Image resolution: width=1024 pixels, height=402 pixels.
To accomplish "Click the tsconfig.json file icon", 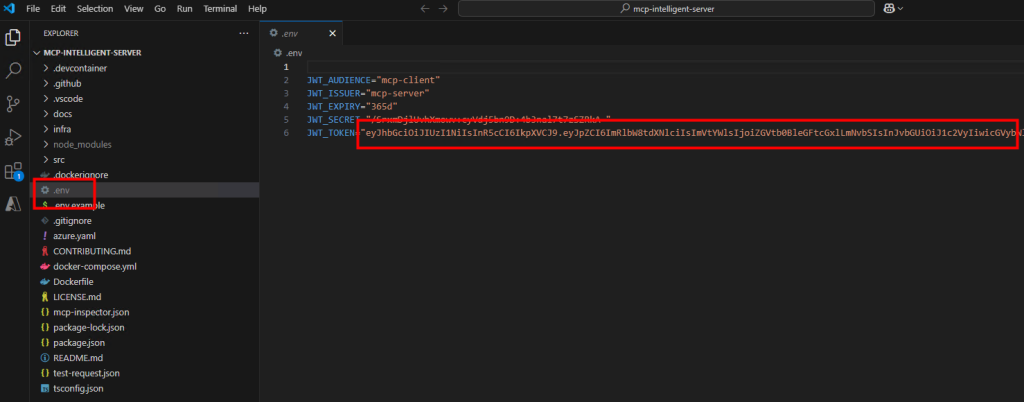I will coord(45,388).
